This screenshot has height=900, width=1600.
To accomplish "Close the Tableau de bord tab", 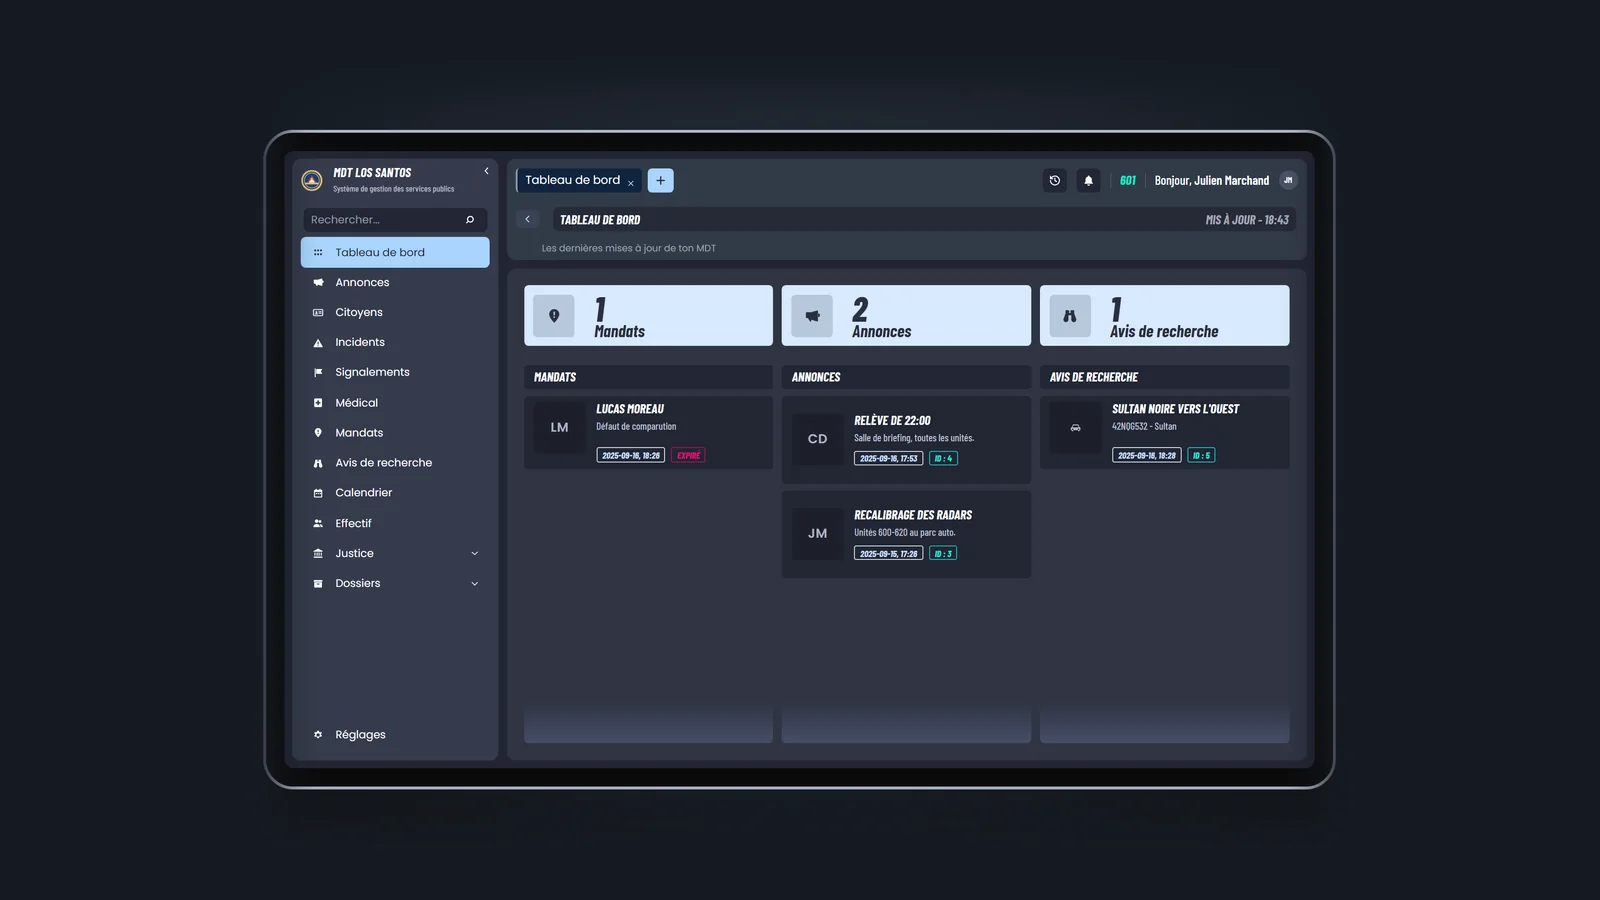I will click(631, 183).
